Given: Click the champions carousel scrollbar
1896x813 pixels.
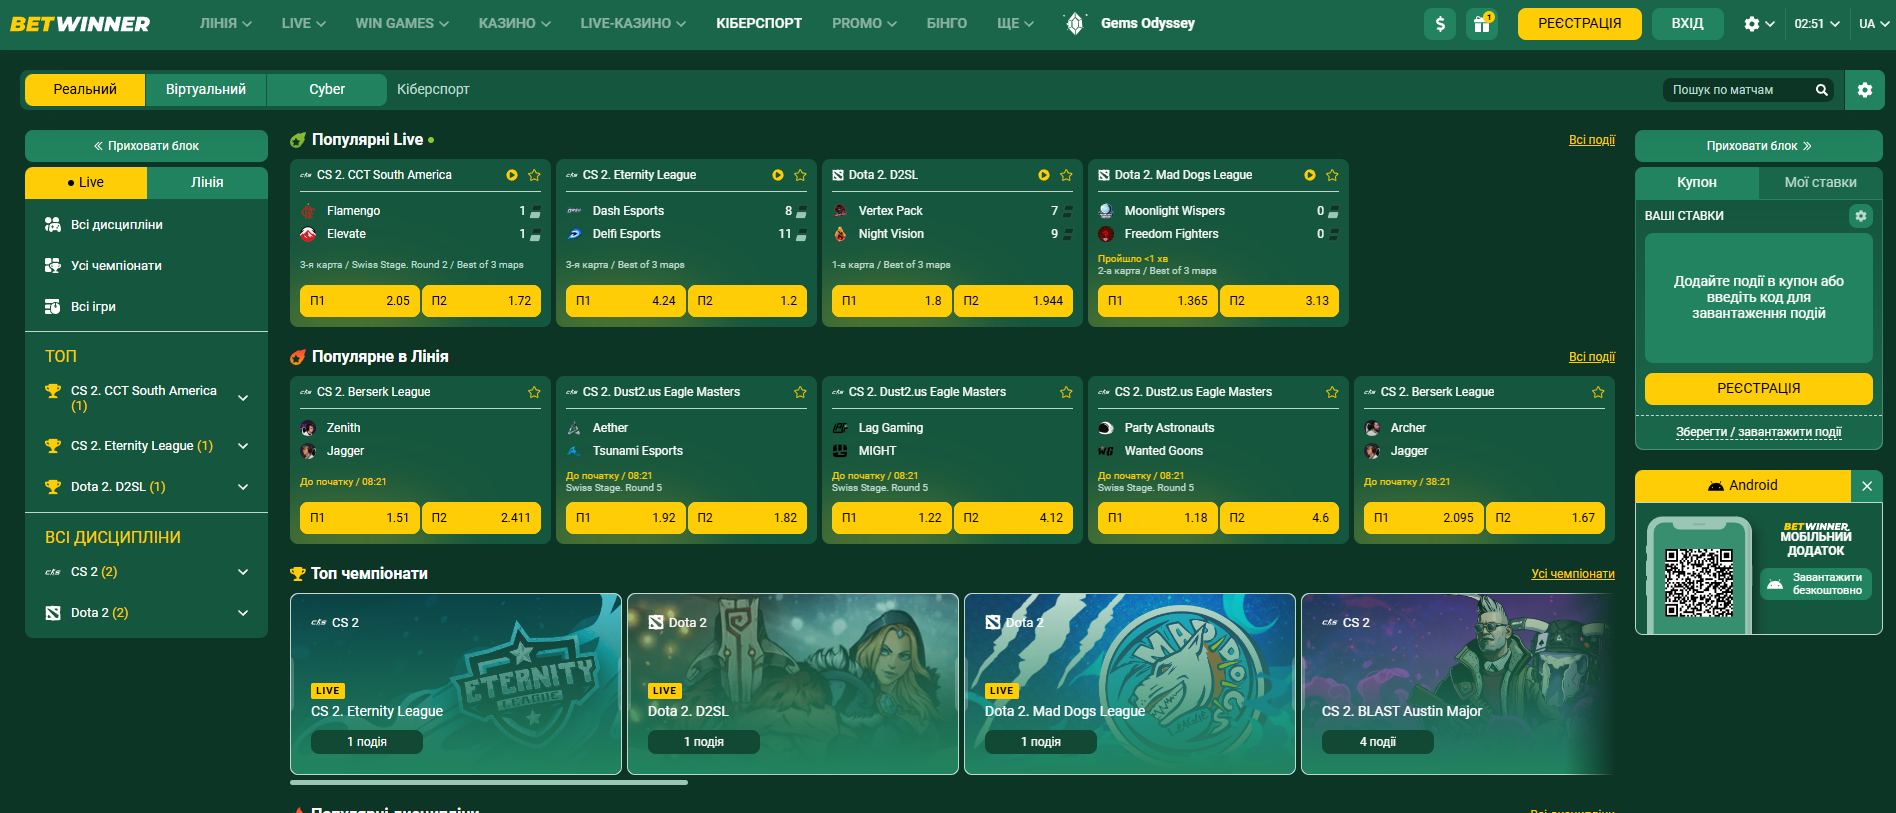Looking at the screenshot, I should 489,782.
